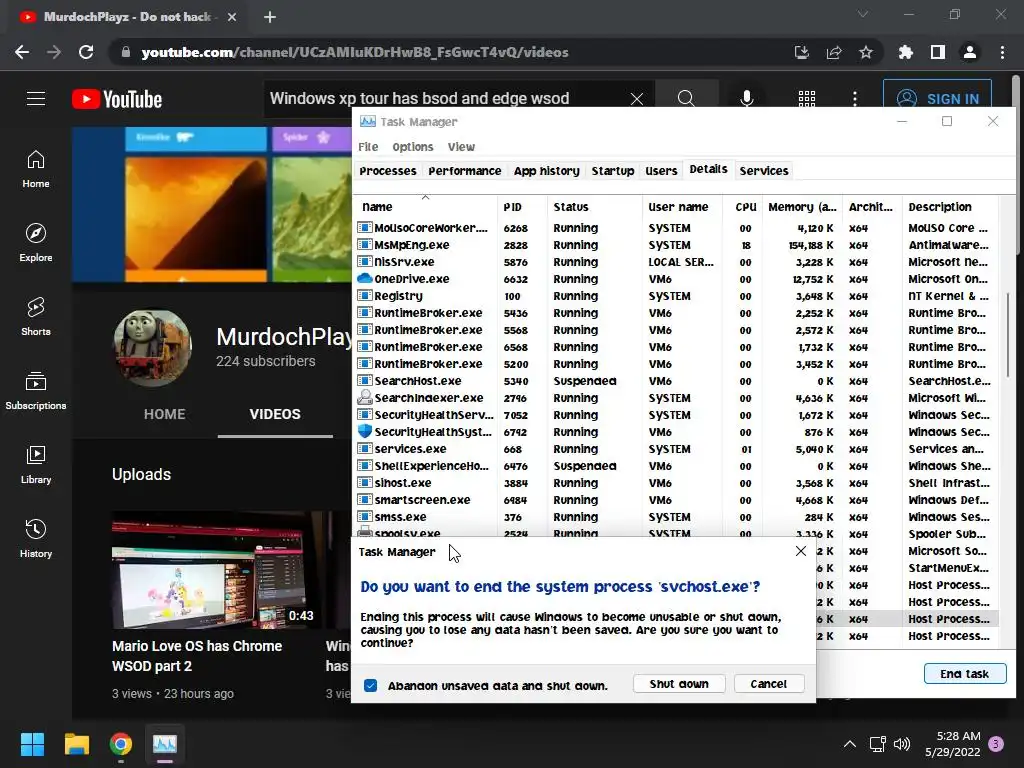Click the Task Manager taskbar icon
The height and width of the screenshot is (768, 1024).
tap(165, 744)
